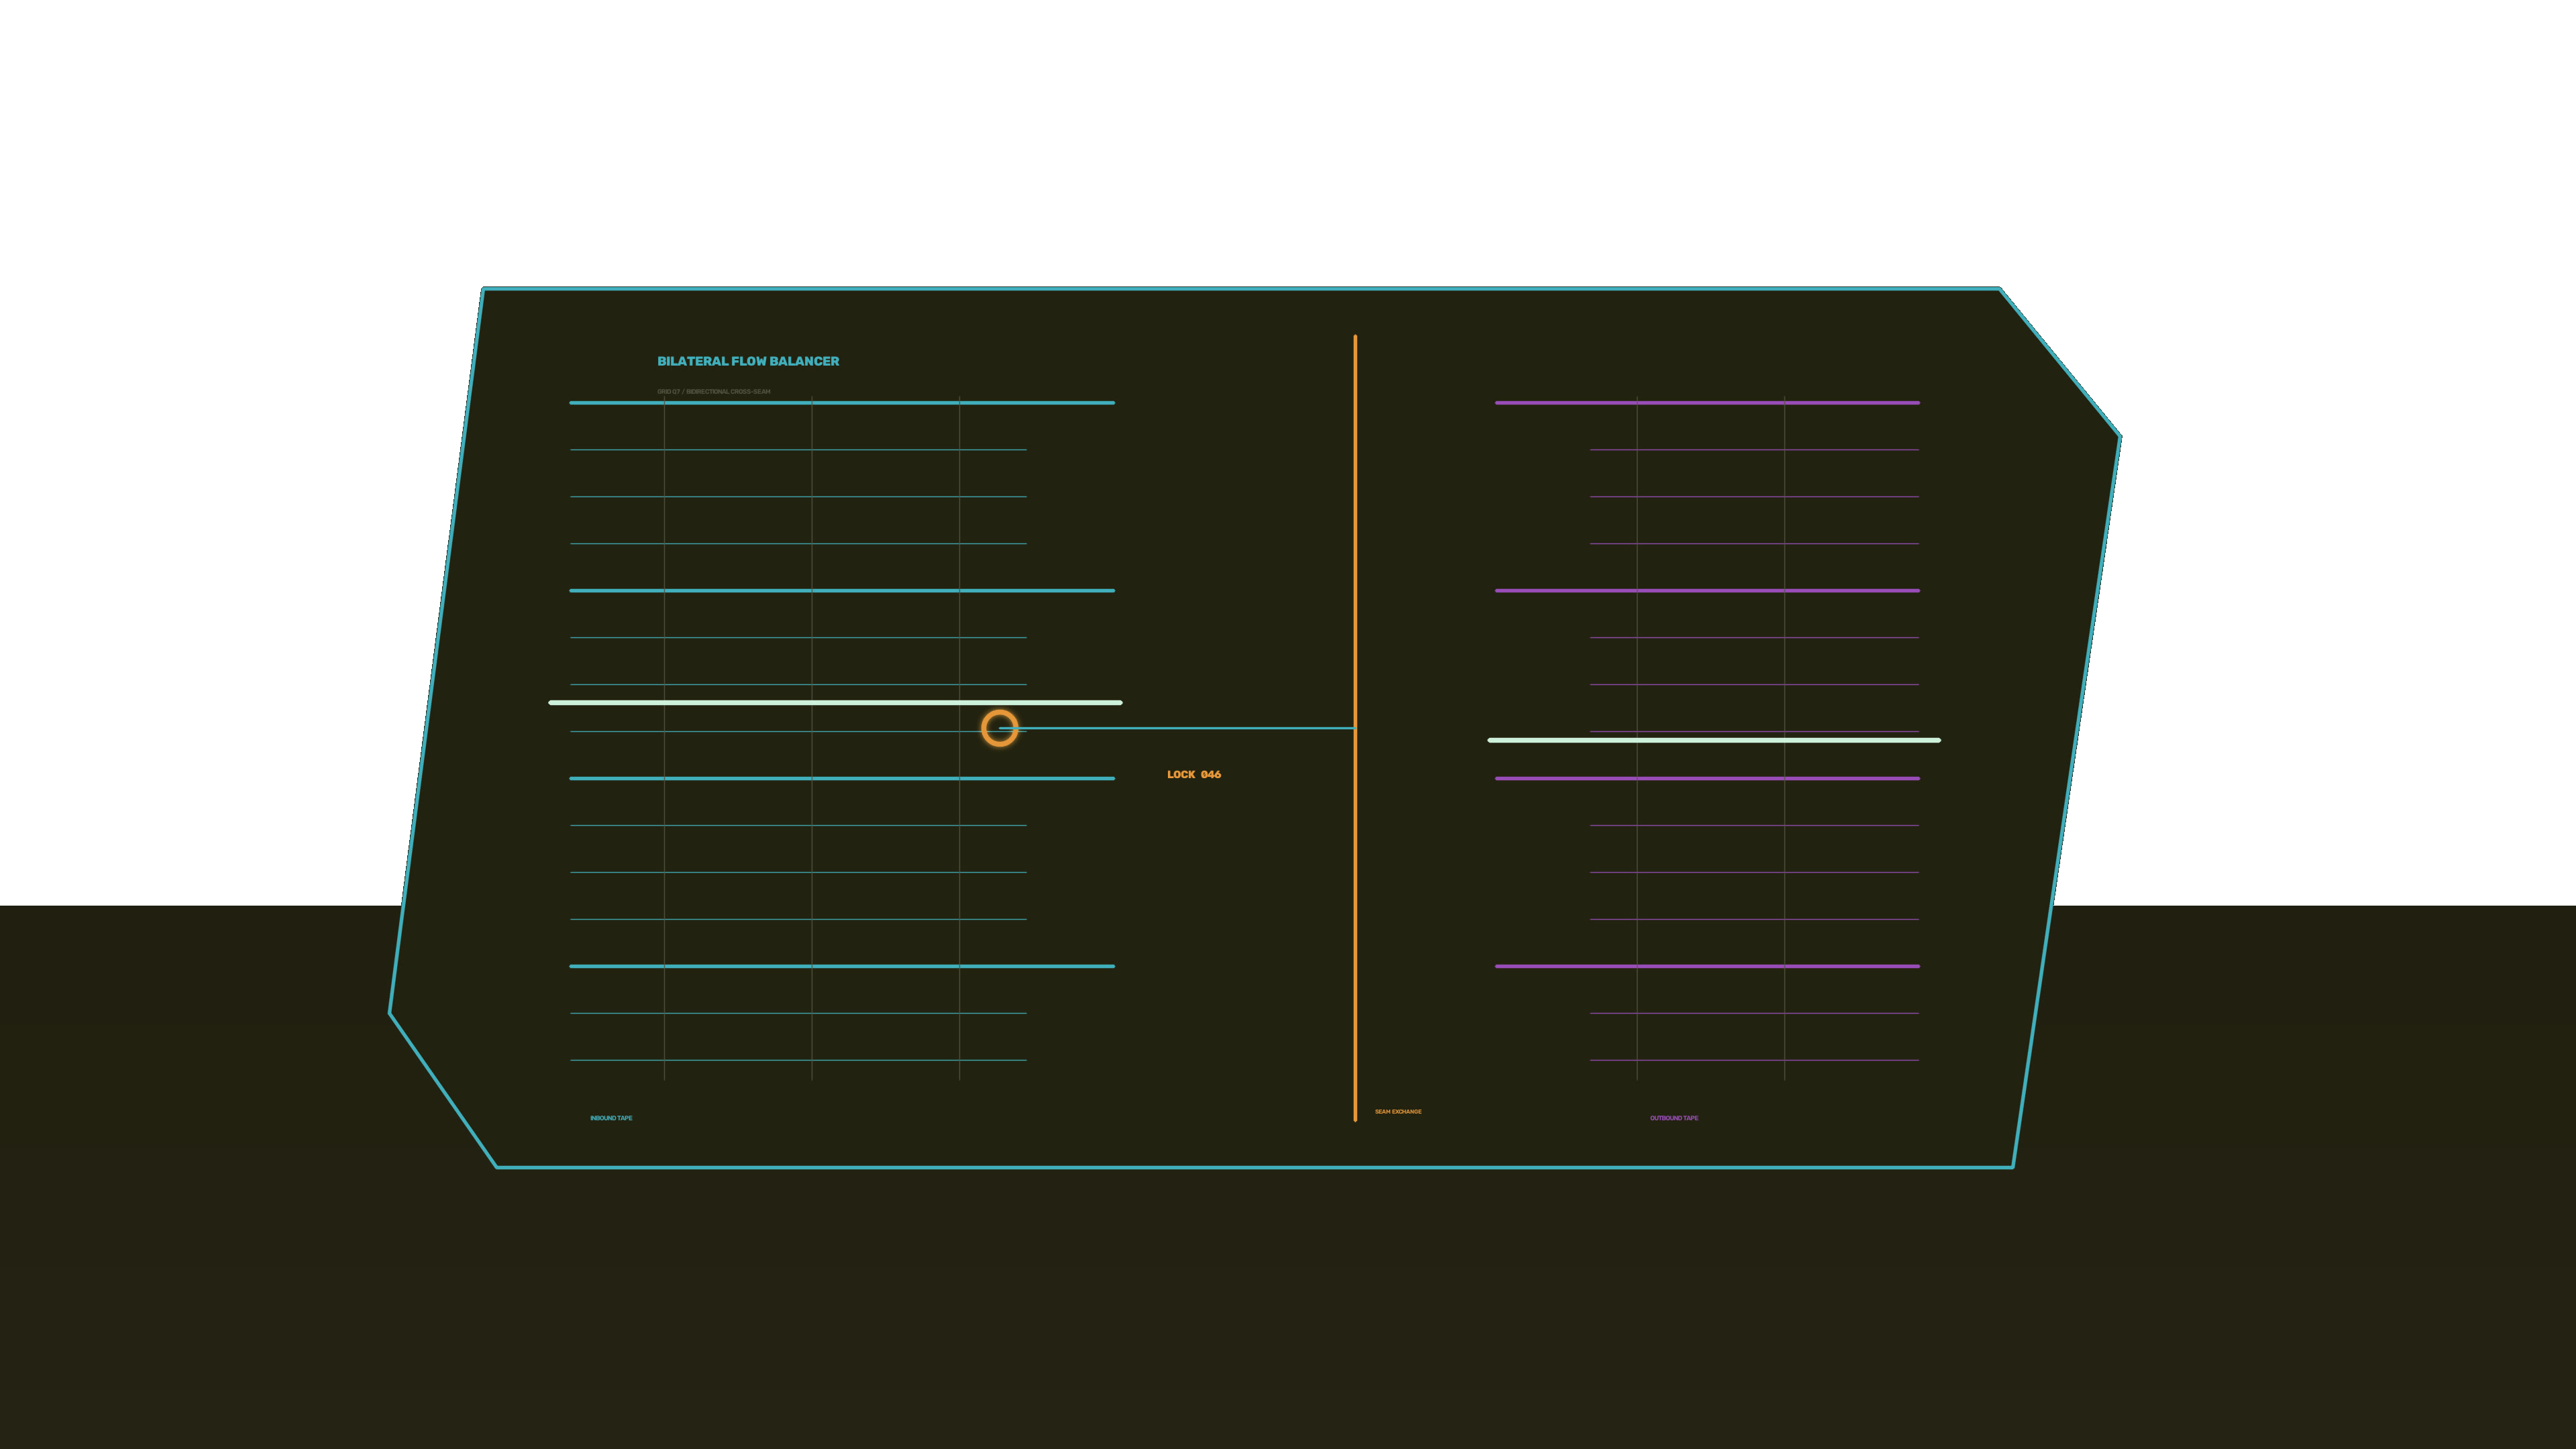2576x1449 pixels.
Task: Select the pale green inbound level bar
Action: (835, 702)
